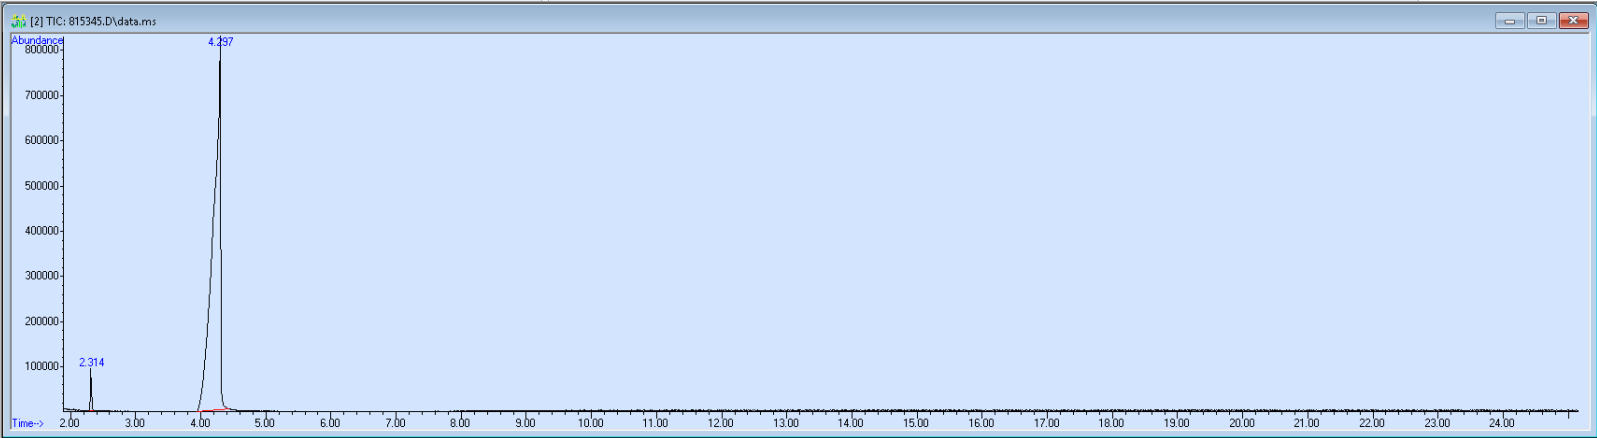Click the 100000 abundance tick label

[x=42, y=366]
